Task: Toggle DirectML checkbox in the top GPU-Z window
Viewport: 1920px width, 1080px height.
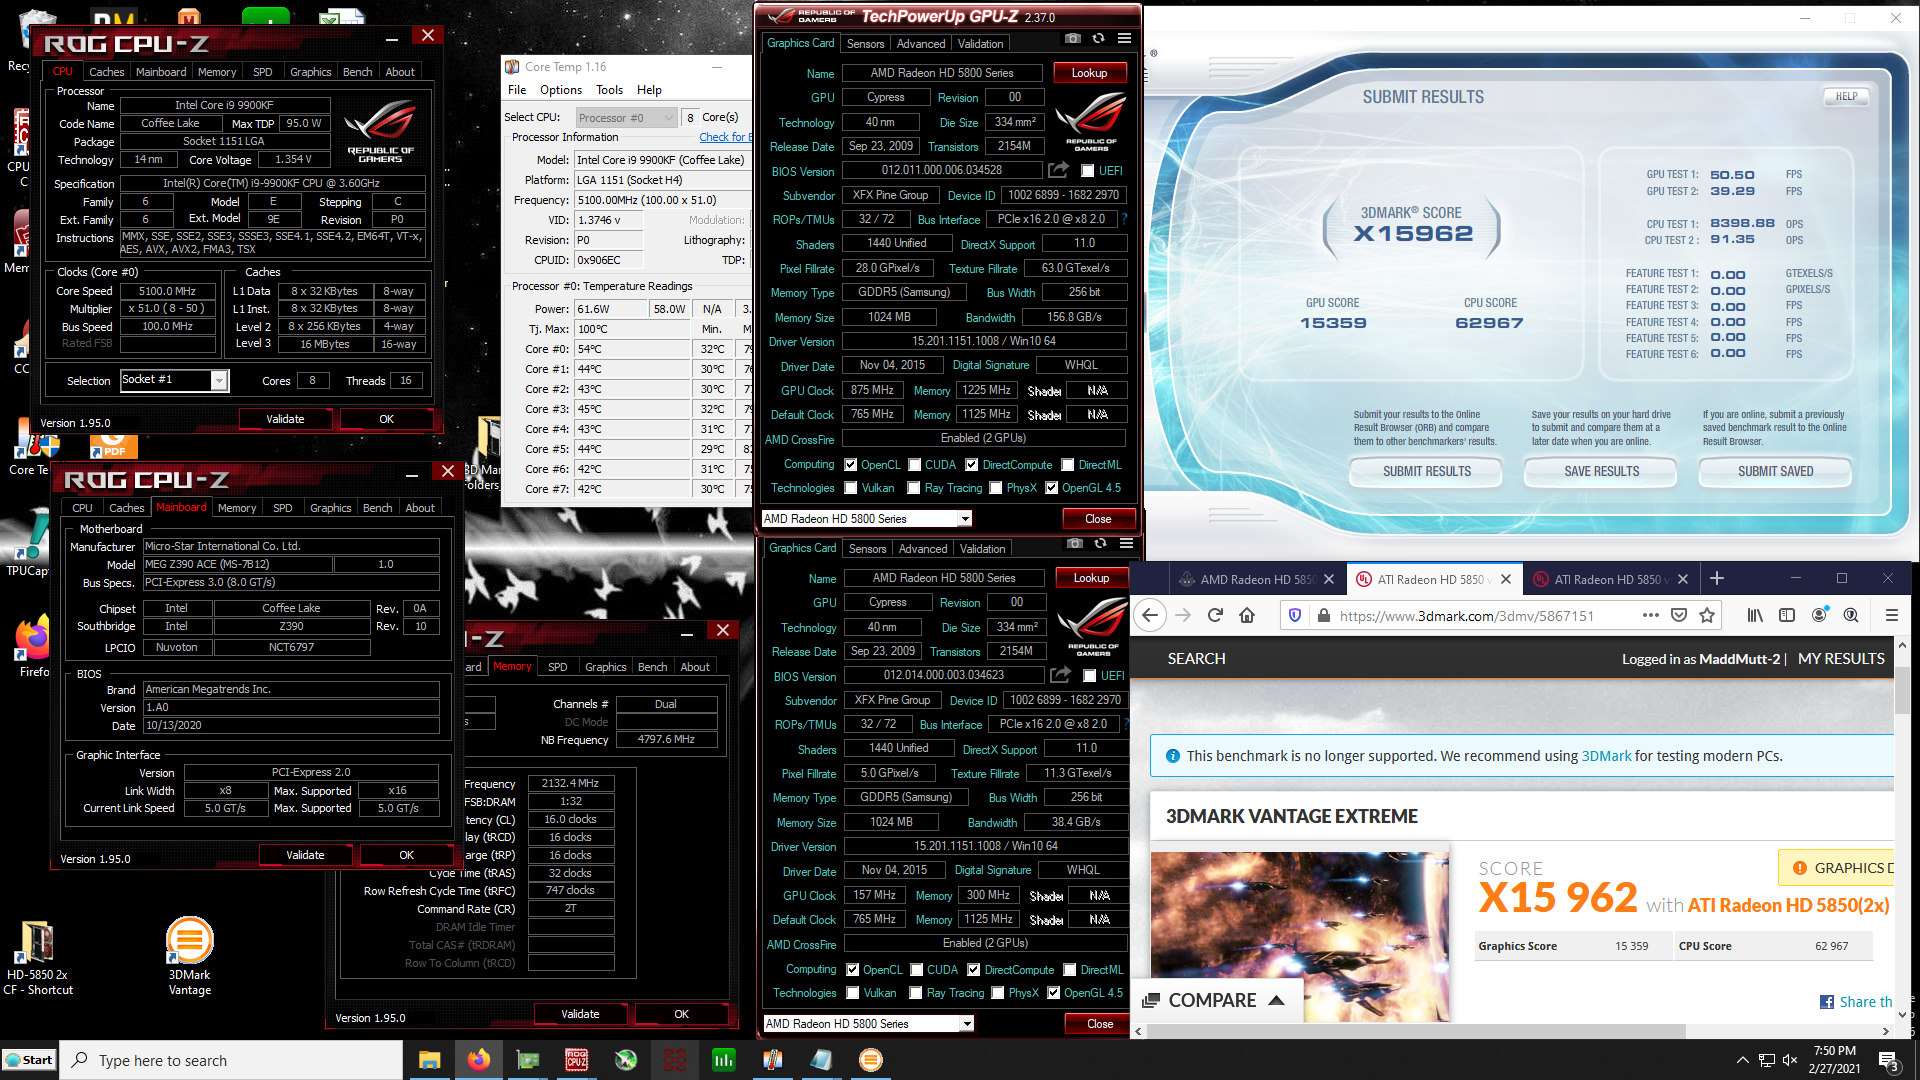Action: pos(1068,465)
